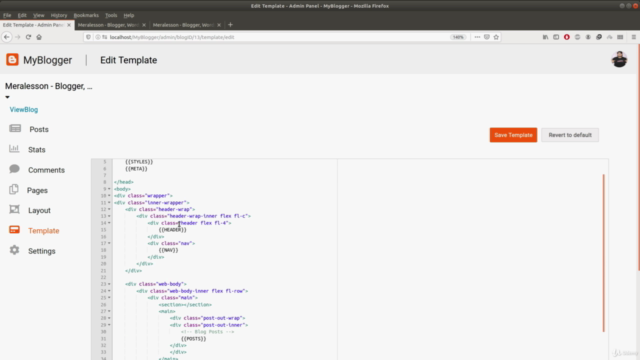This screenshot has width=640, height=360.
Task: Click the browser home icon
Action: tap(39, 37)
